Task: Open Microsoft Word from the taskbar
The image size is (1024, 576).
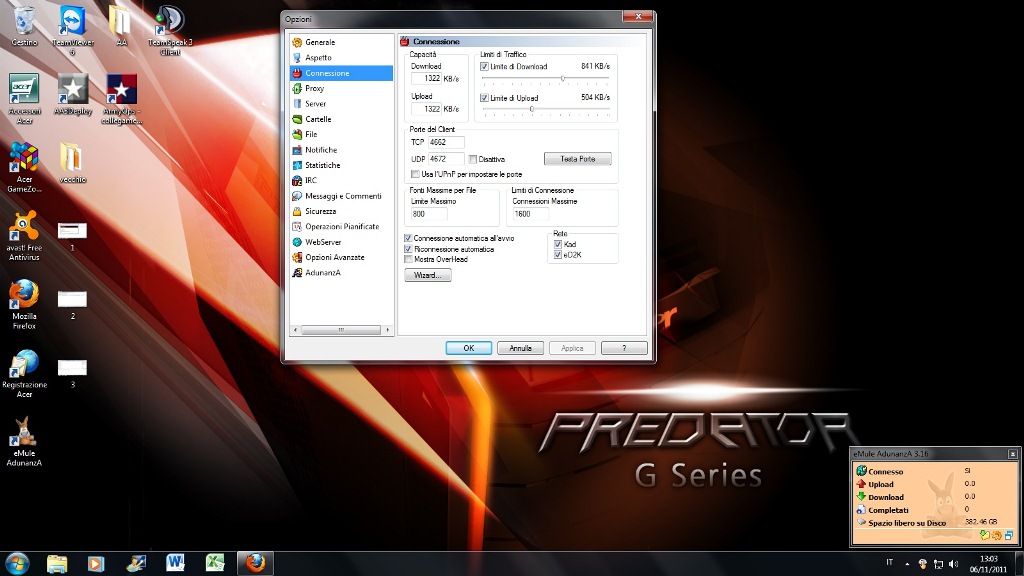Action: pyautogui.click(x=176, y=563)
